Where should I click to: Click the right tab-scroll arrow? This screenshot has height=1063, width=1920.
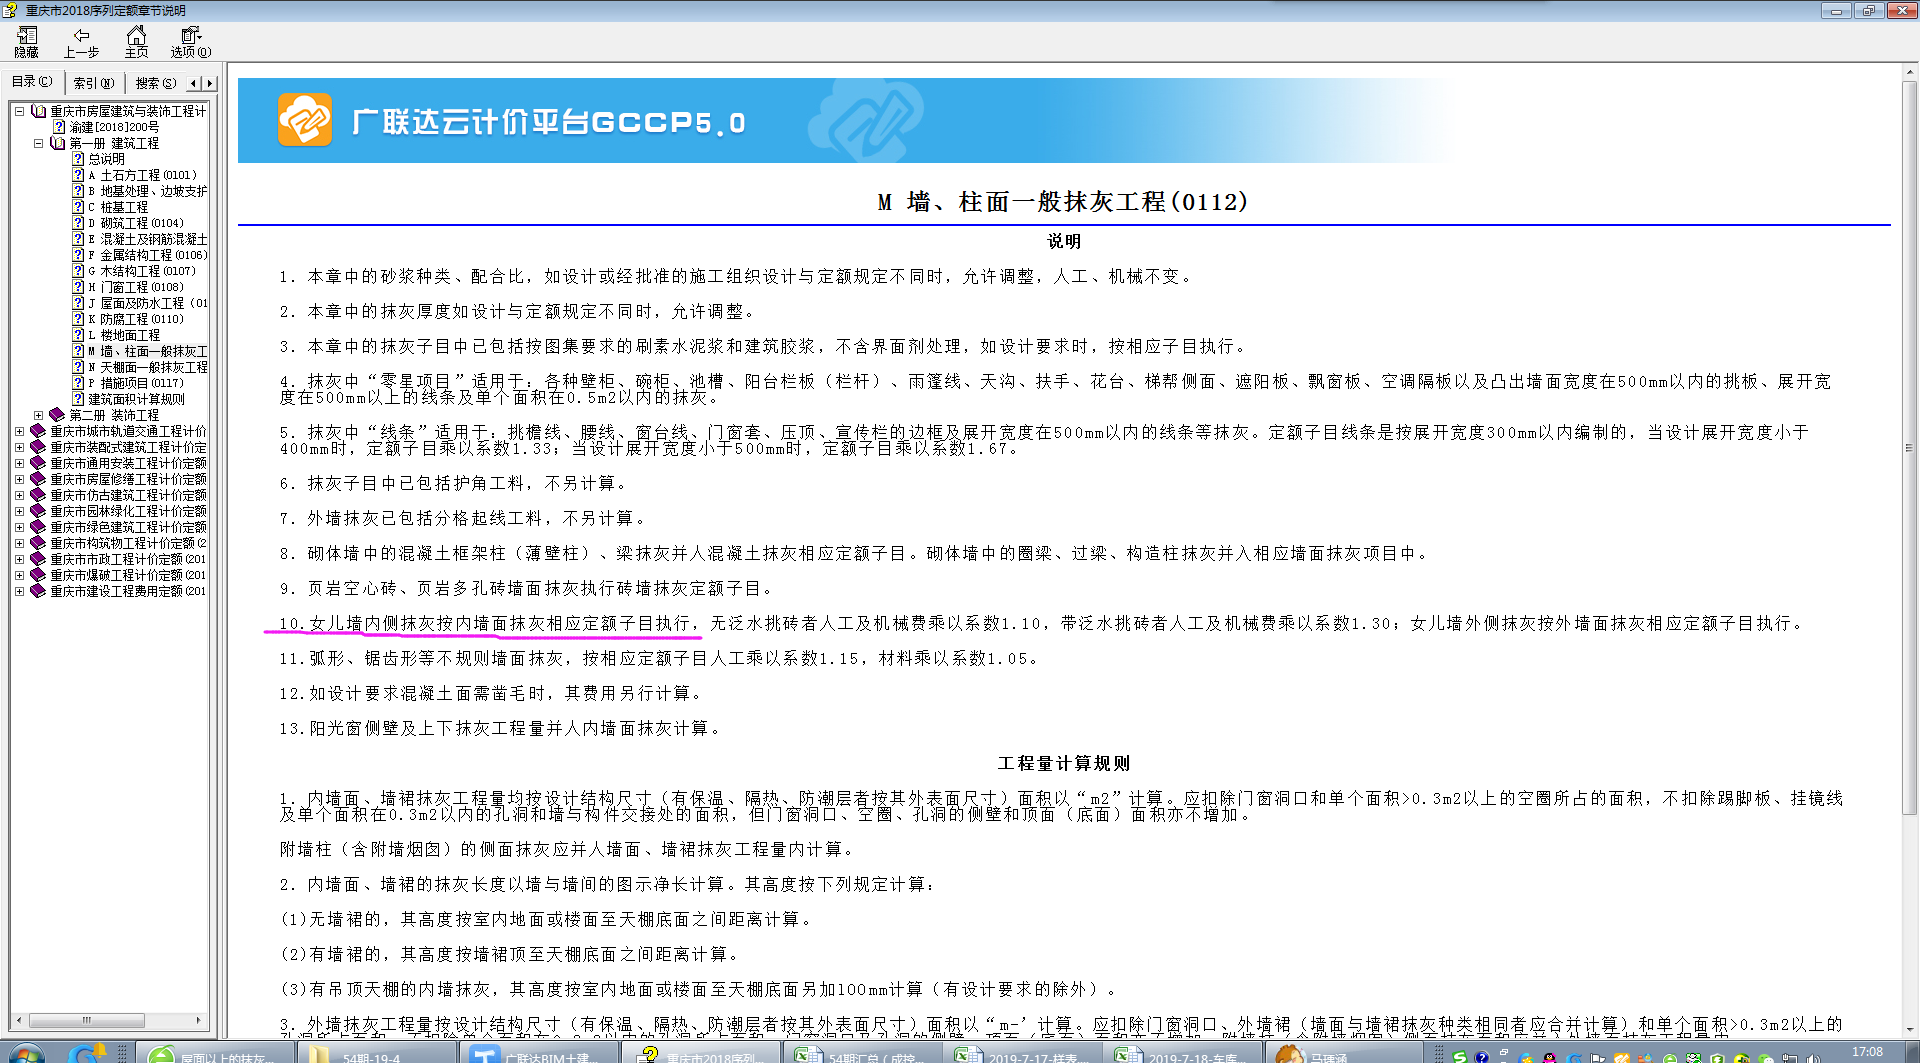(x=209, y=83)
